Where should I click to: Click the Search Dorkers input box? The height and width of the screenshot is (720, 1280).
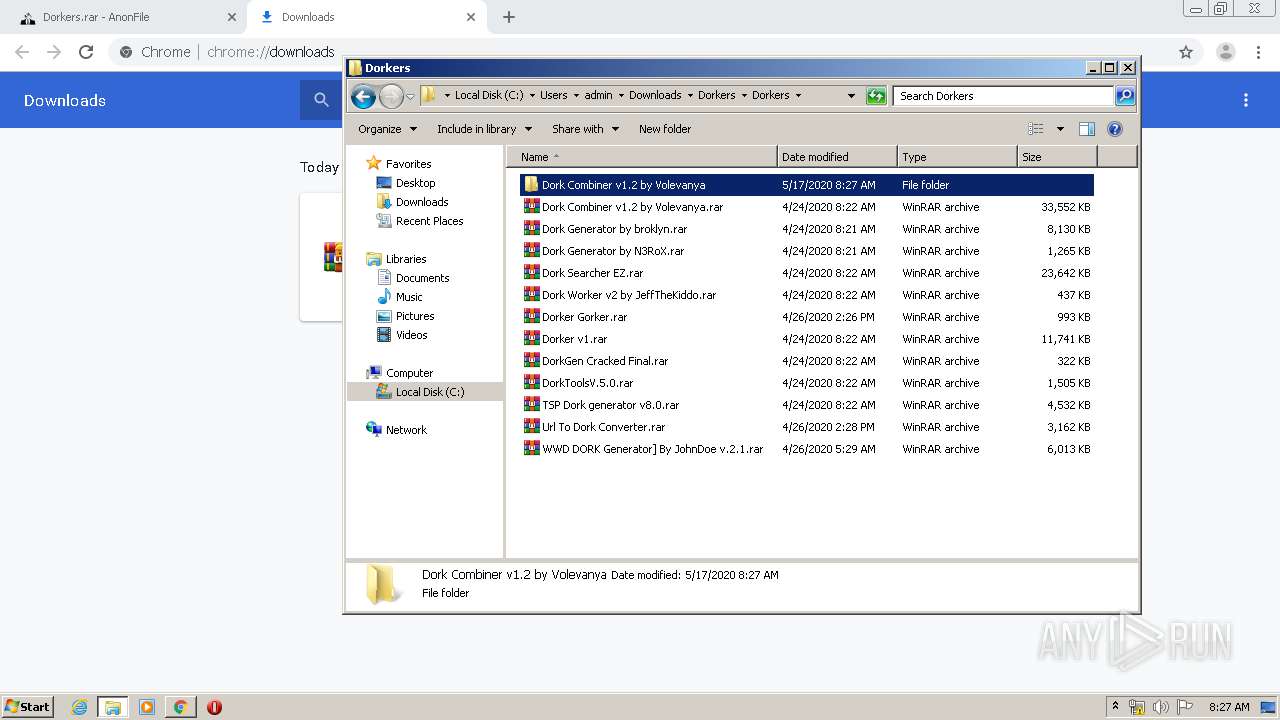1003,96
